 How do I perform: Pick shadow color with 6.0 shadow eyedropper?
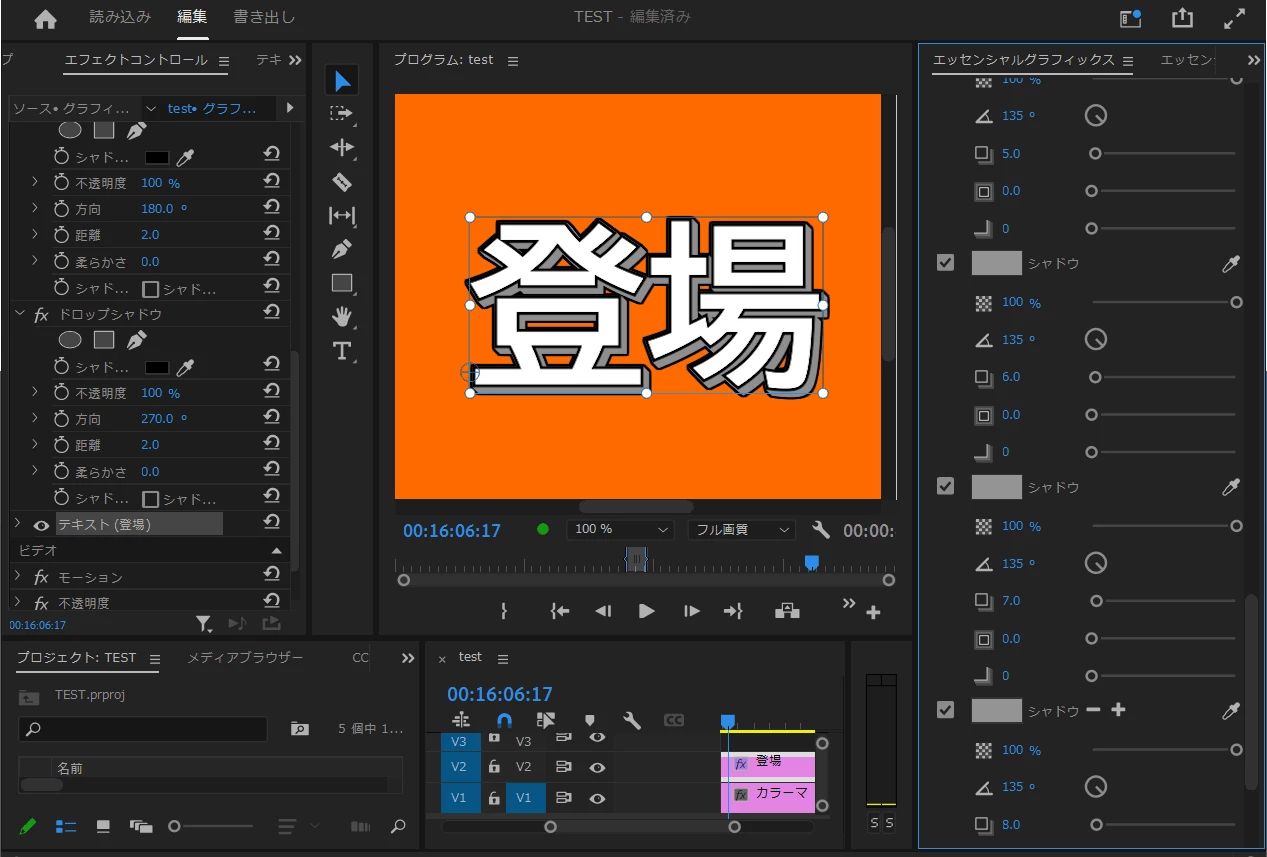pyautogui.click(x=1231, y=263)
